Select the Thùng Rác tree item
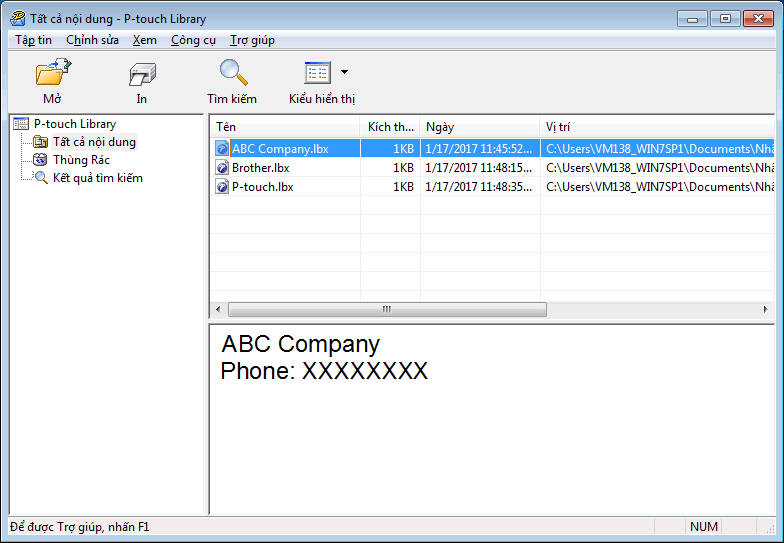This screenshot has height=543, width=784. tap(80, 160)
